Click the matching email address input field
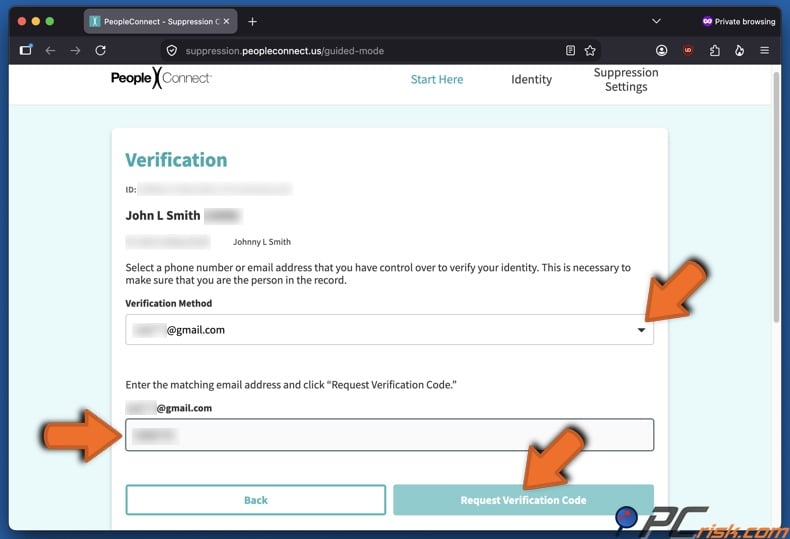 pos(389,435)
